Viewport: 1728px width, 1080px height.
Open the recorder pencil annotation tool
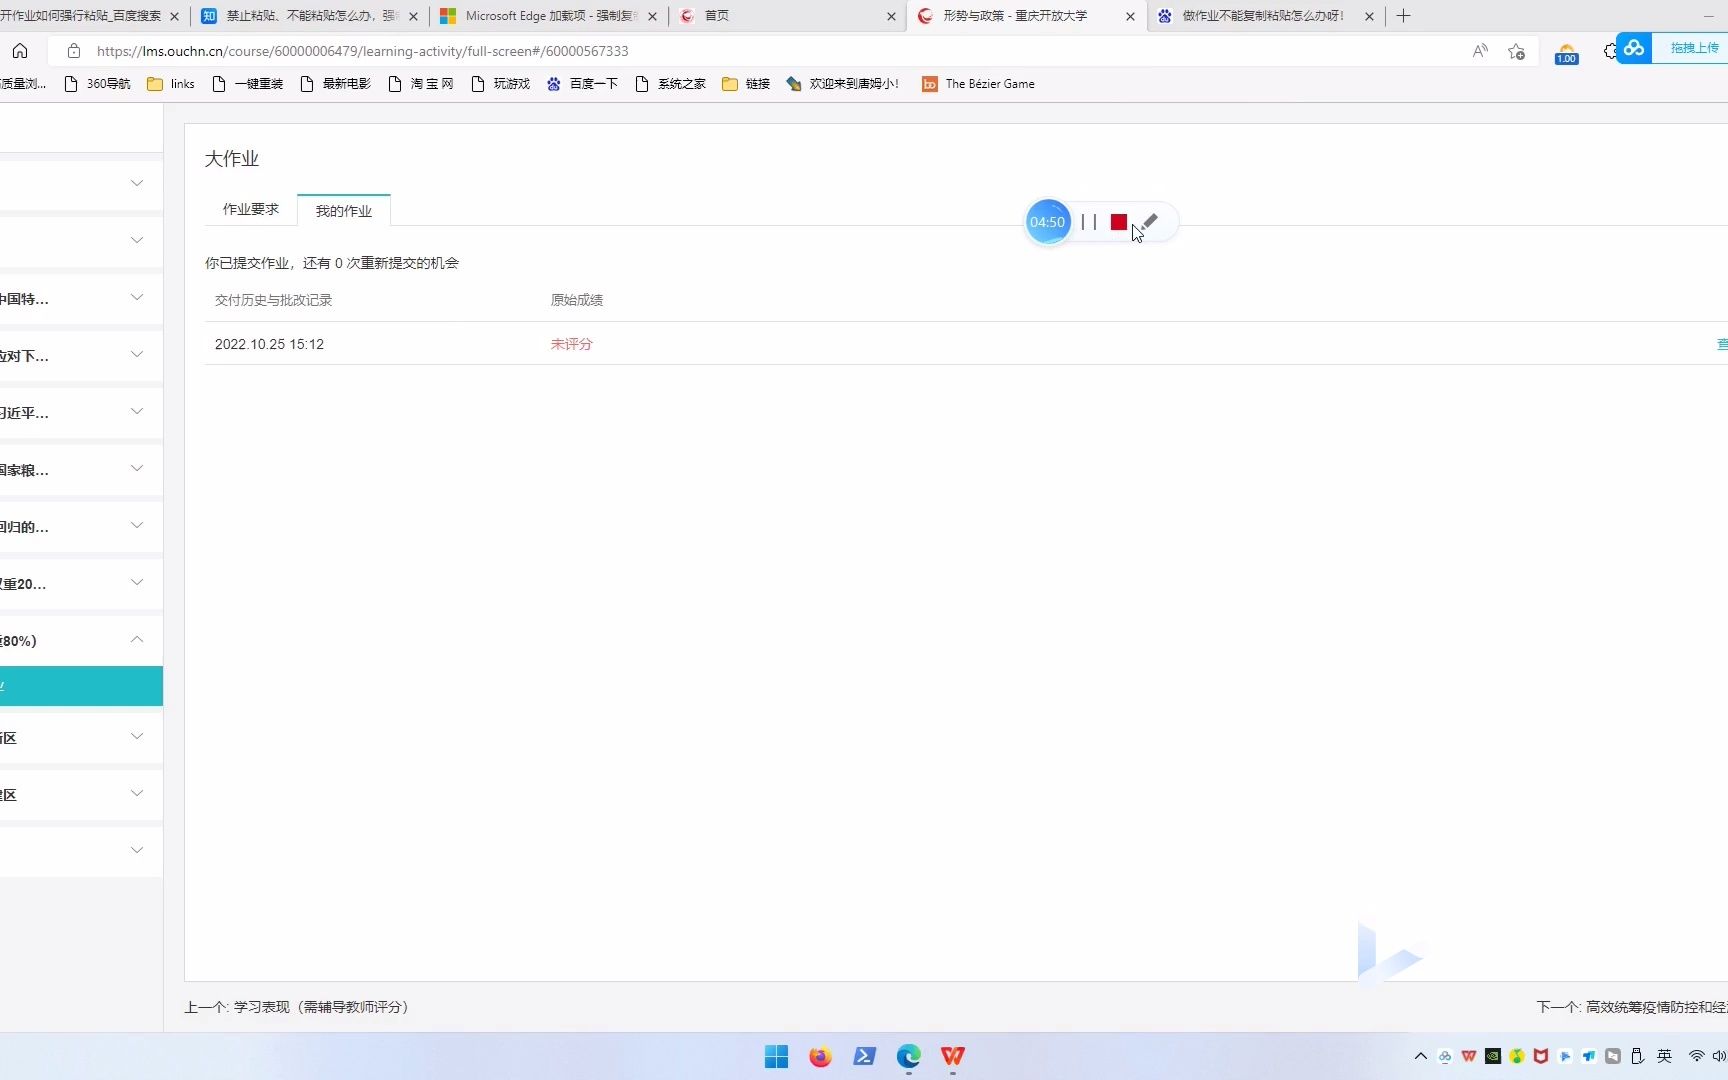(1150, 222)
